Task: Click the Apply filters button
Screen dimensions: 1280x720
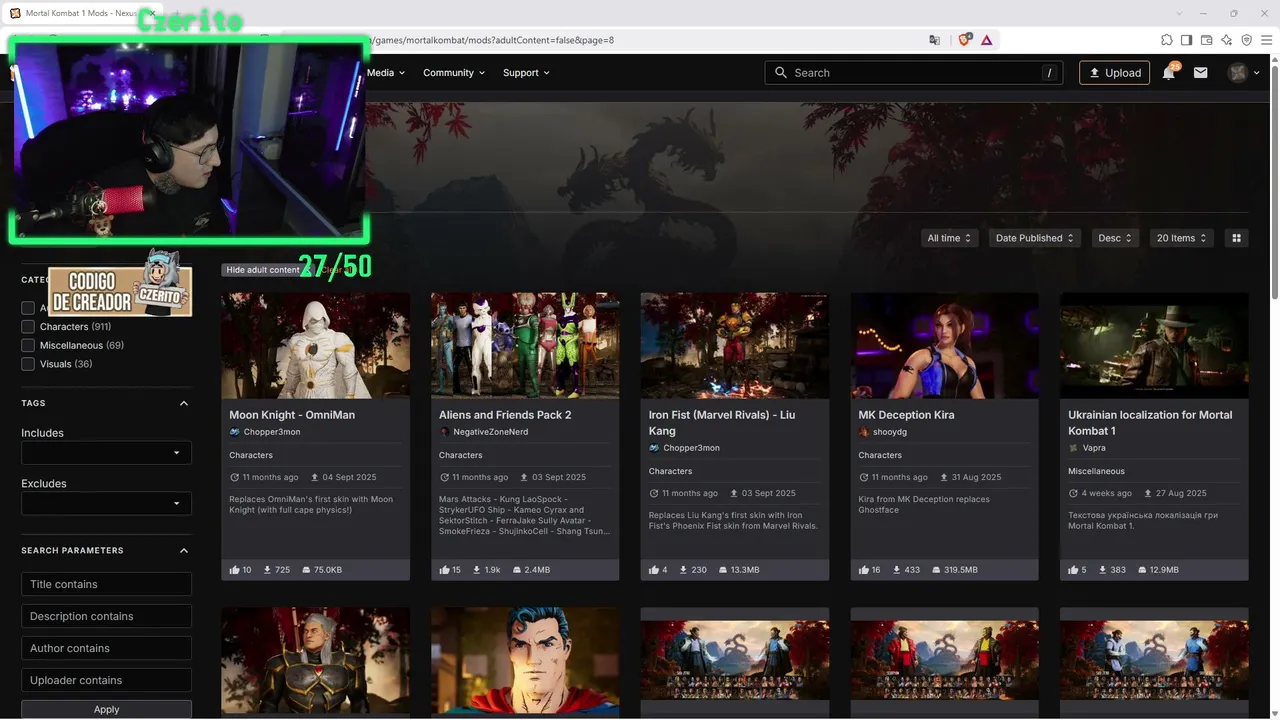Action: pyautogui.click(x=106, y=709)
